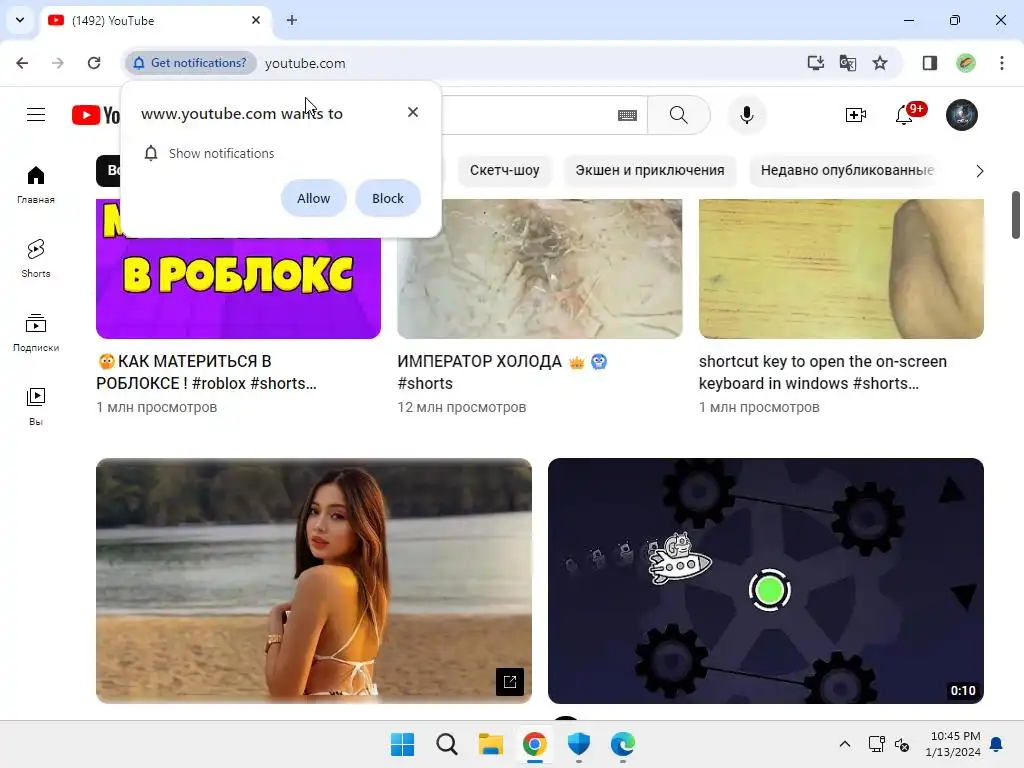Open the on-screen keyboard shortcut short
The width and height of the screenshot is (1024, 768).
coord(841,269)
